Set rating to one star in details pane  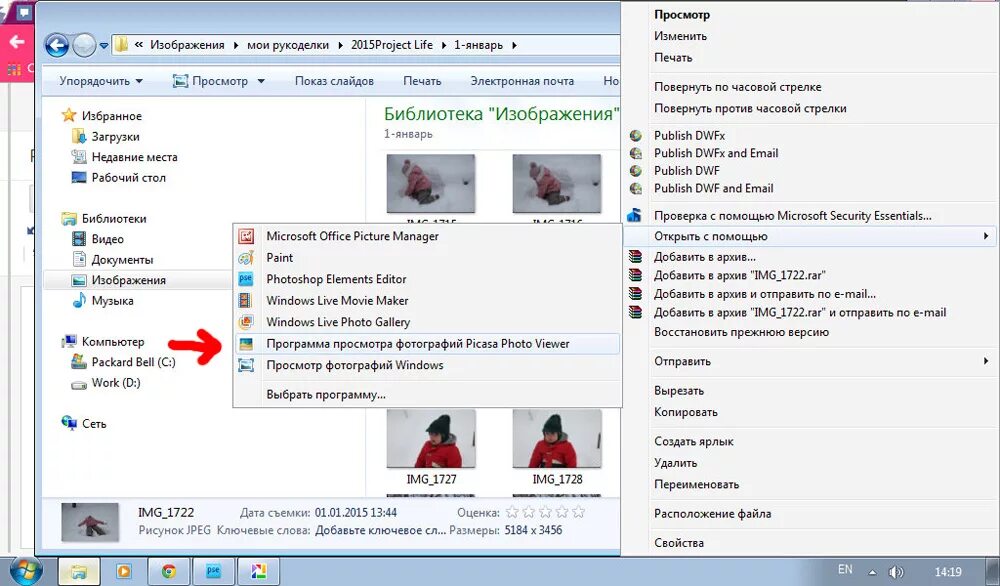pos(512,512)
